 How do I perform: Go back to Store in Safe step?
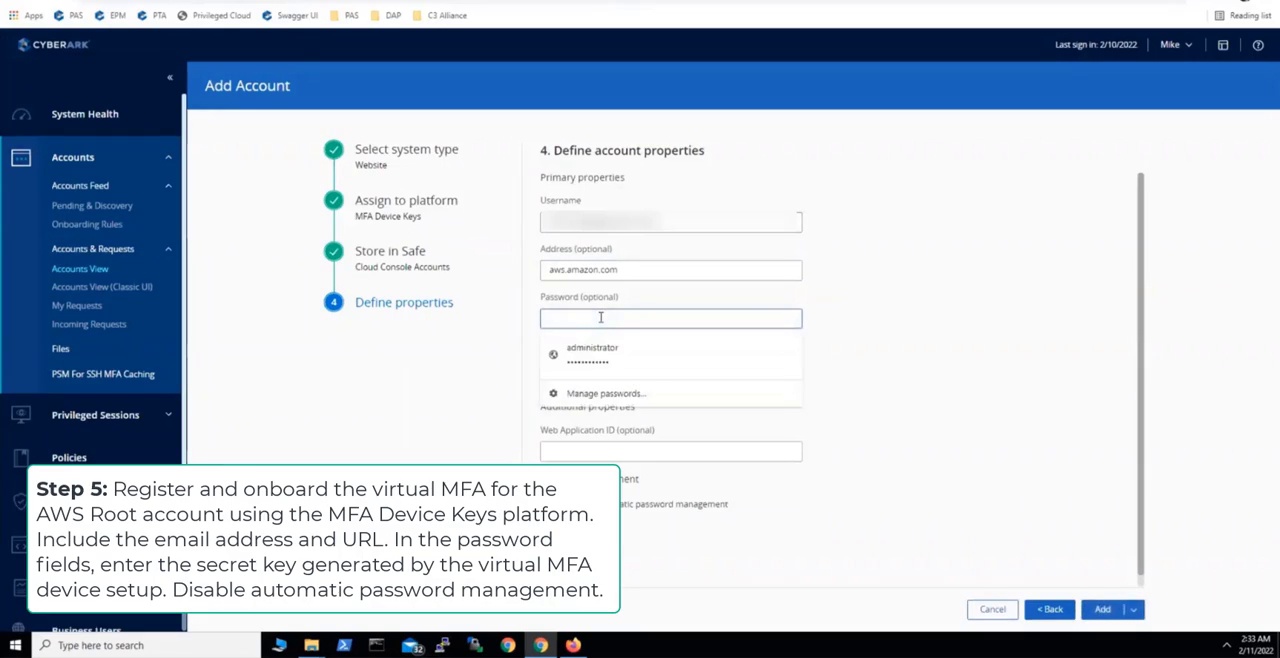coord(390,251)
